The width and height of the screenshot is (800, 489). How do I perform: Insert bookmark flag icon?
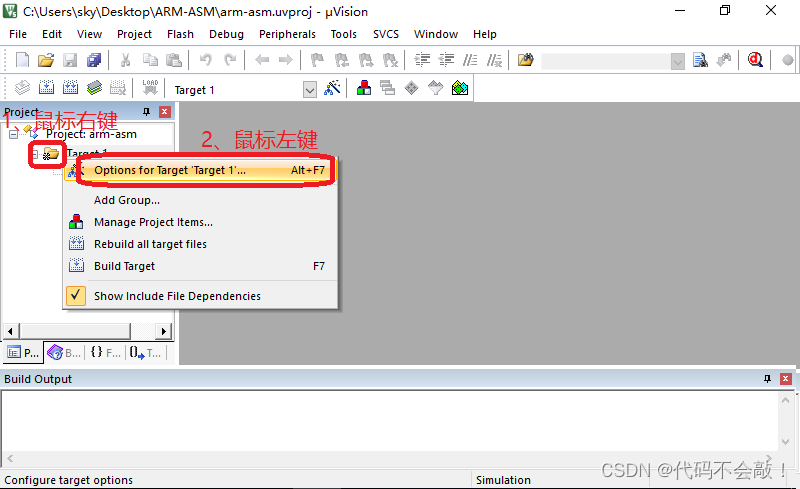[x=317, y=60]
